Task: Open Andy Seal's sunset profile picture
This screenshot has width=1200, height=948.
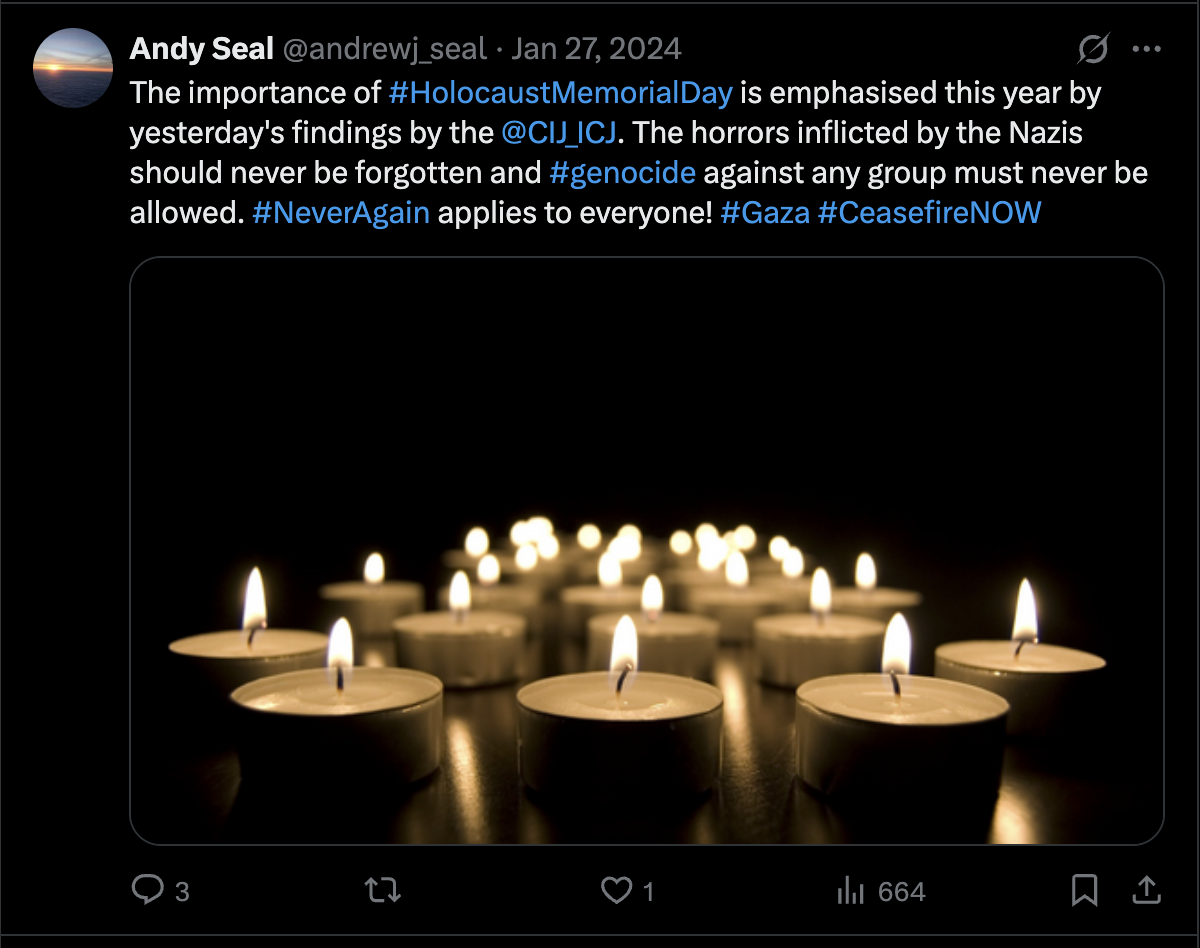Action: pos(73,68)
